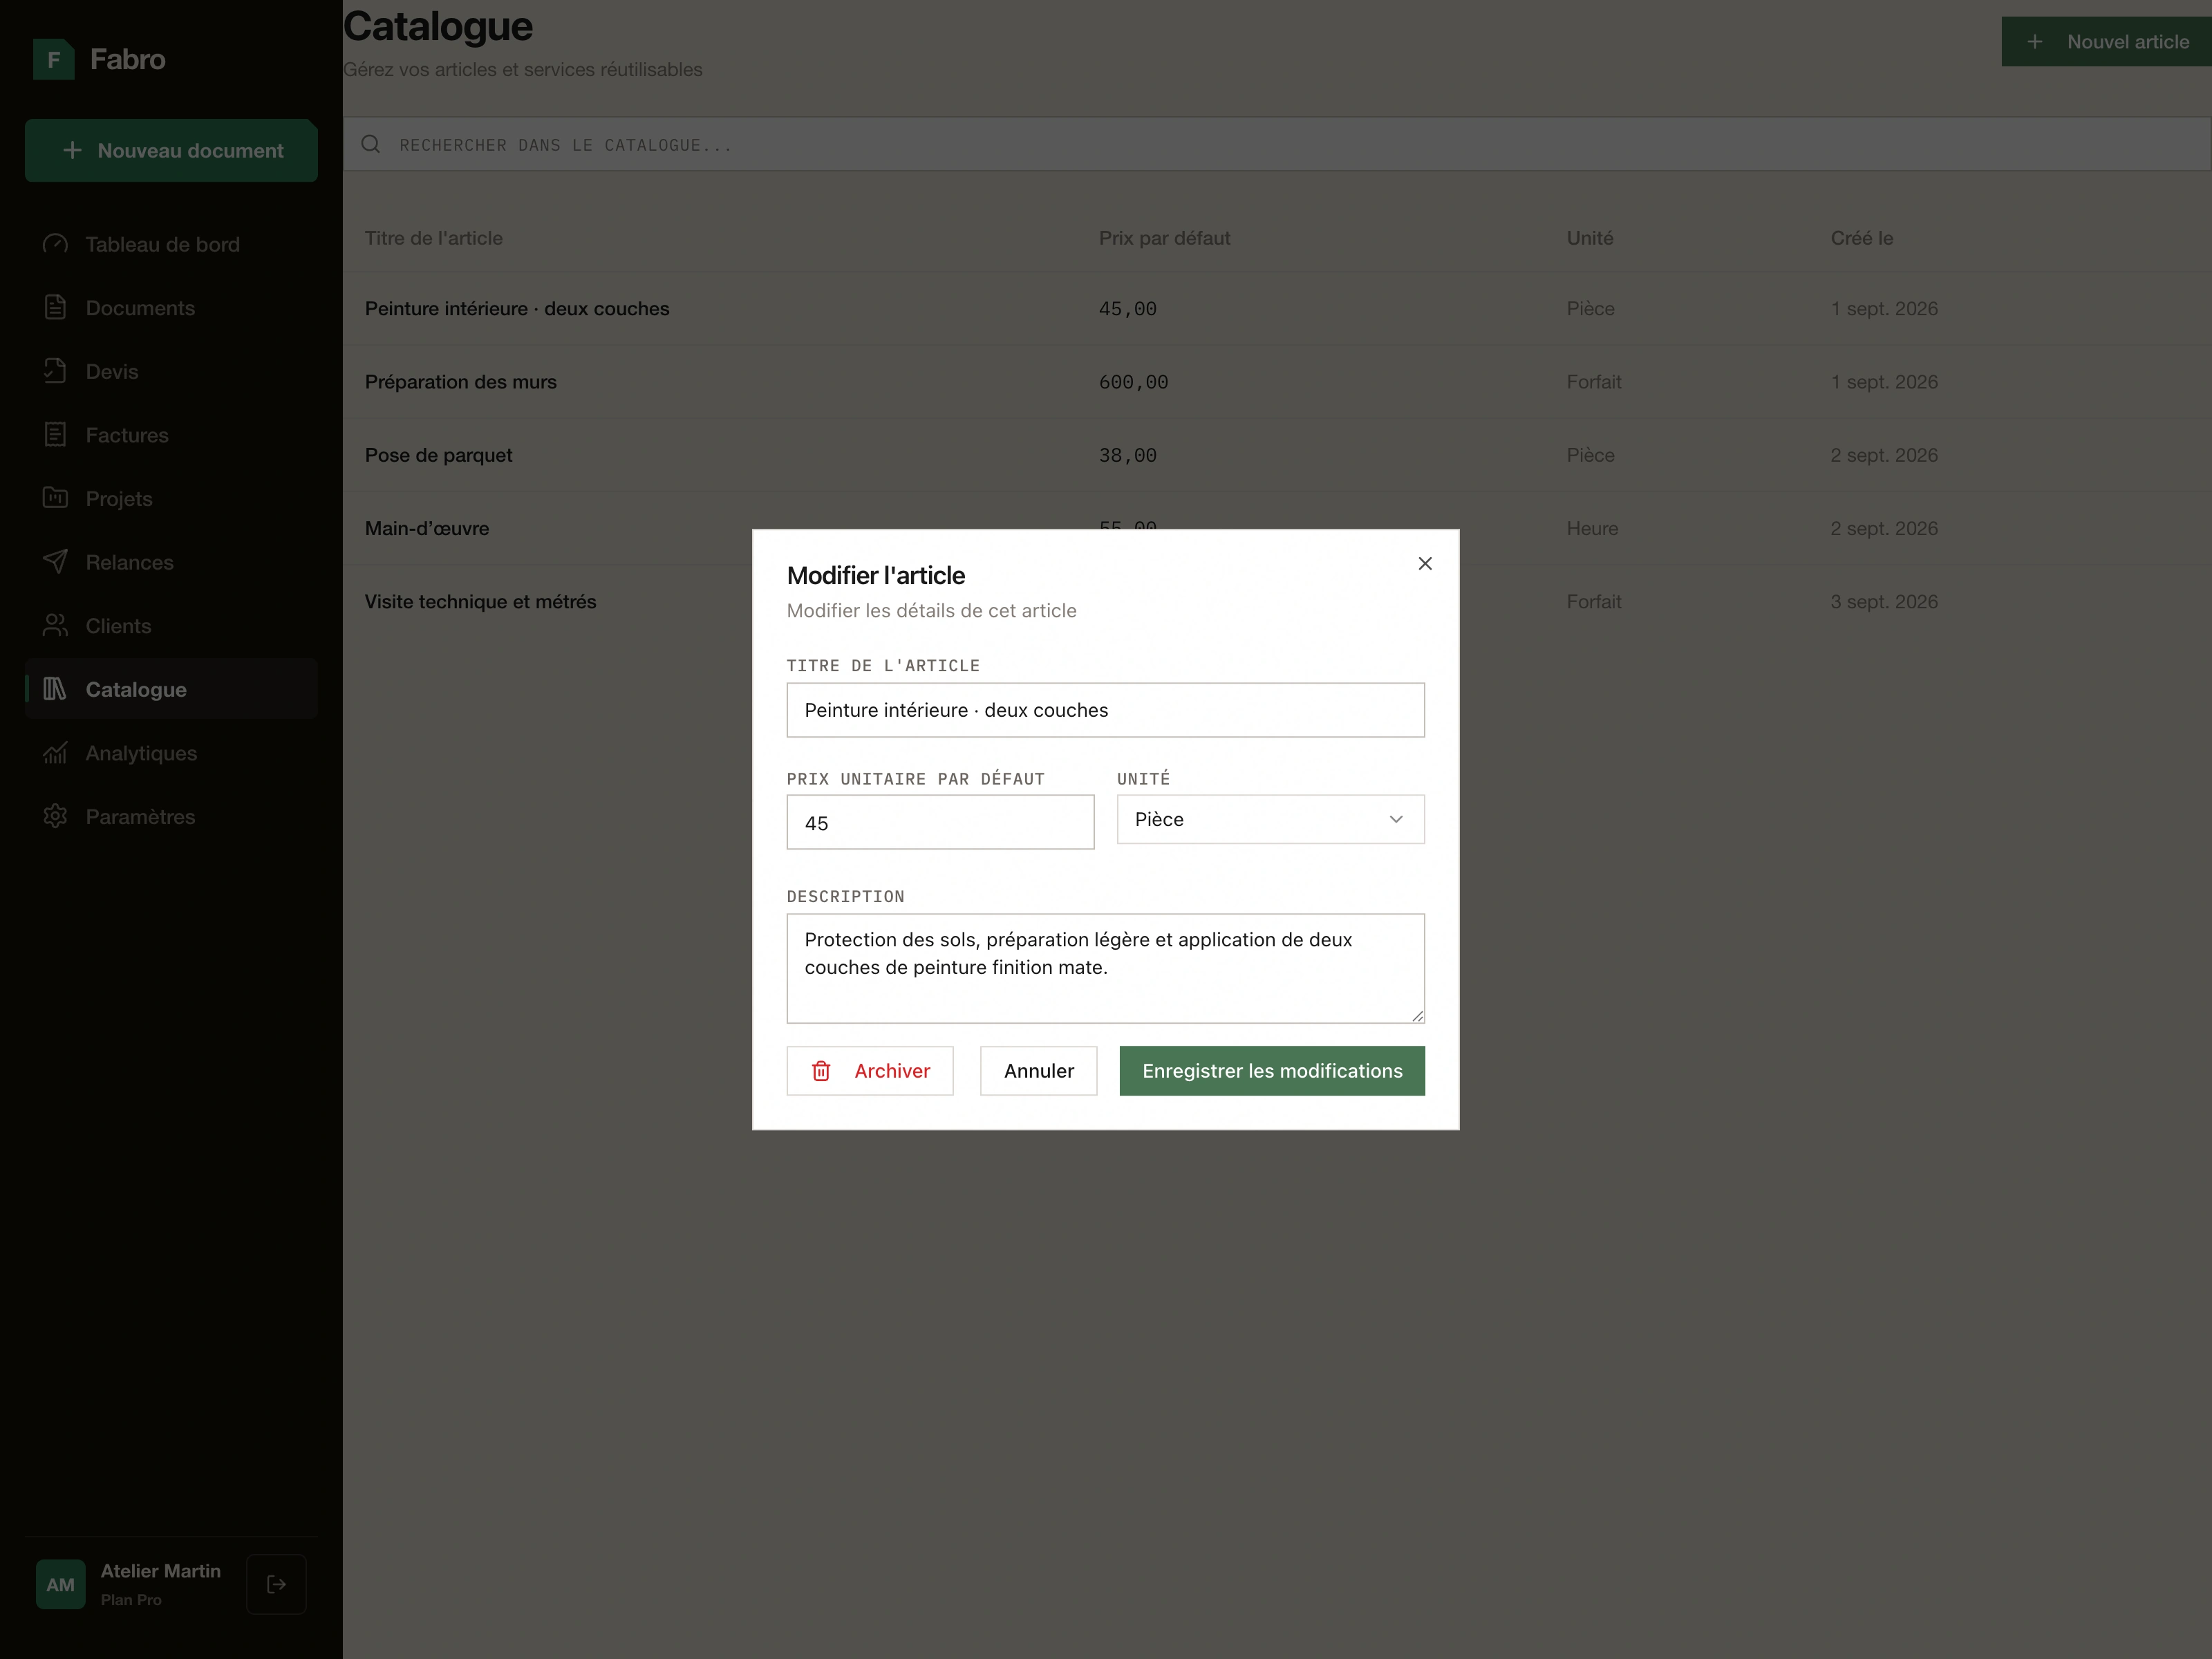Click the Prix par défaut column header
The image size is (2212, 1659).
tap(1164, 238)
